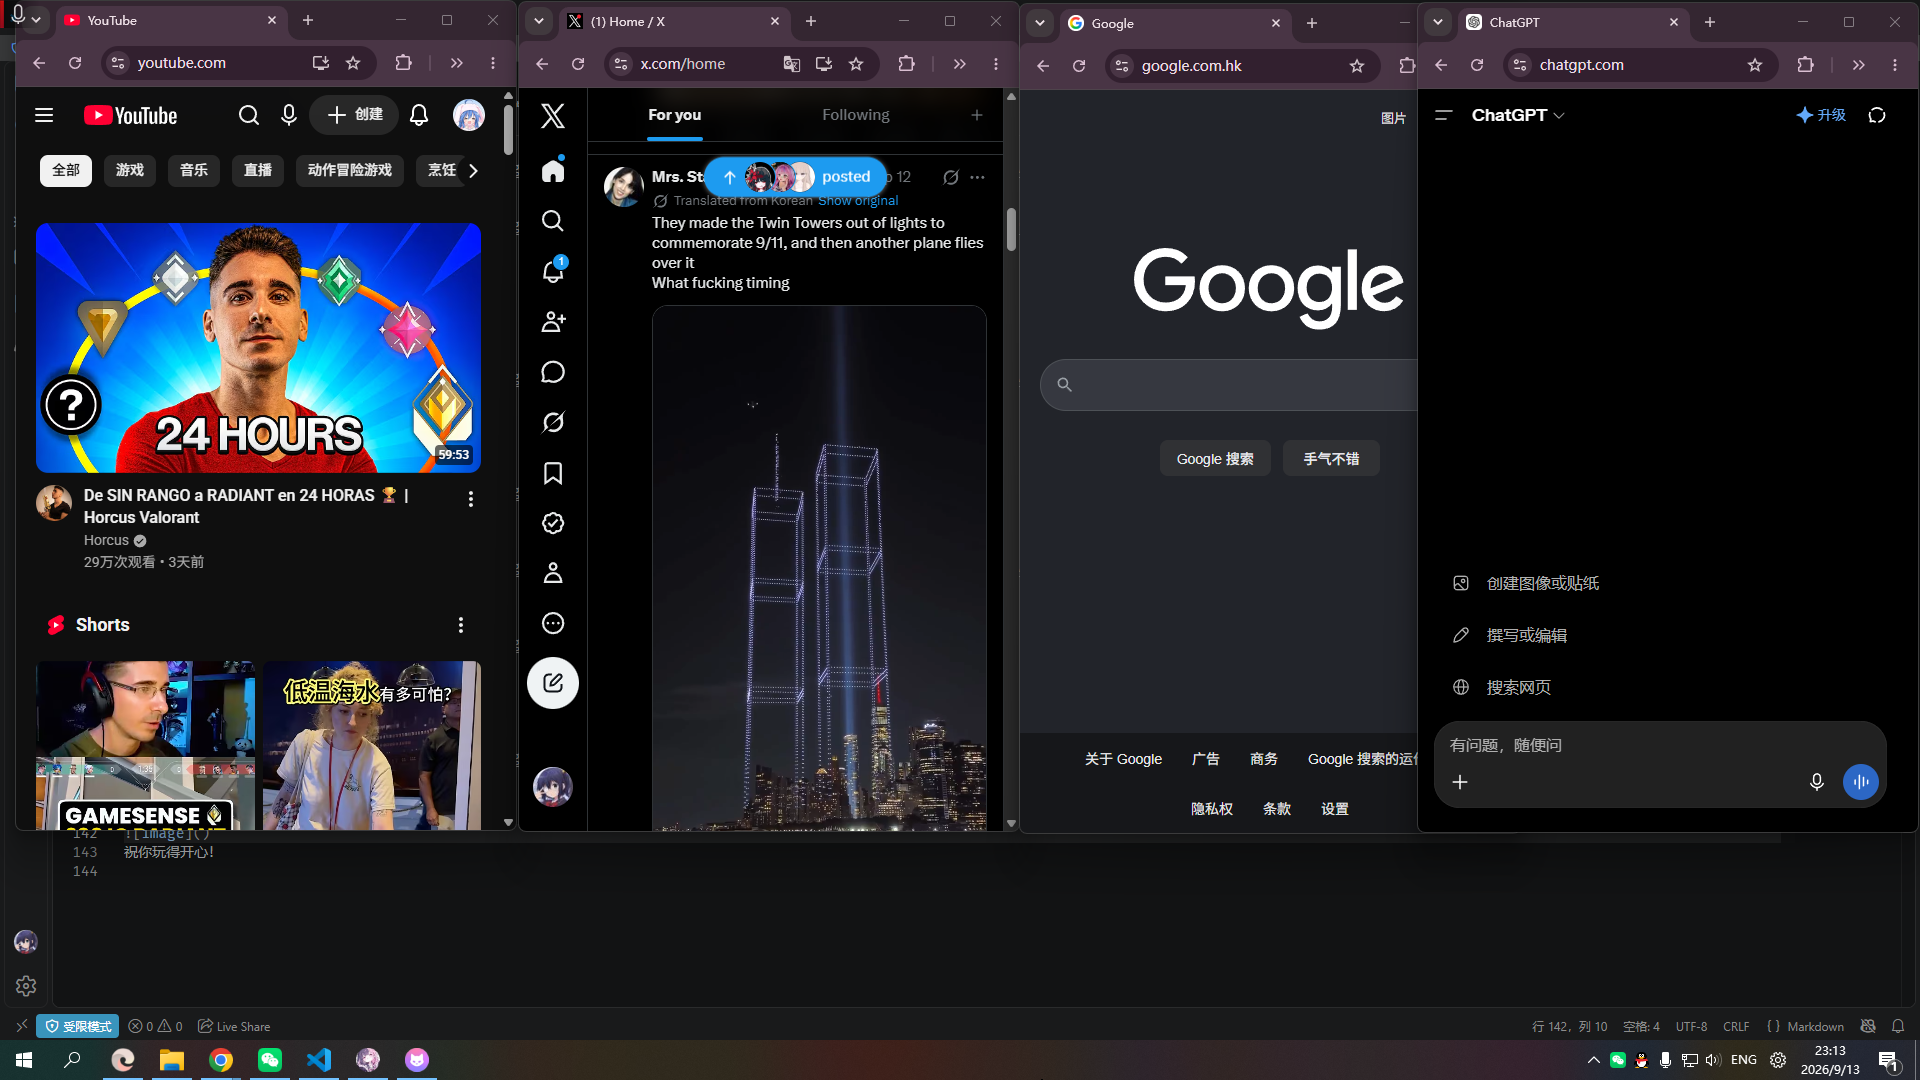Select 游戏 category chip on YouTube
1920x1080 pixels.
pos(130,171)
